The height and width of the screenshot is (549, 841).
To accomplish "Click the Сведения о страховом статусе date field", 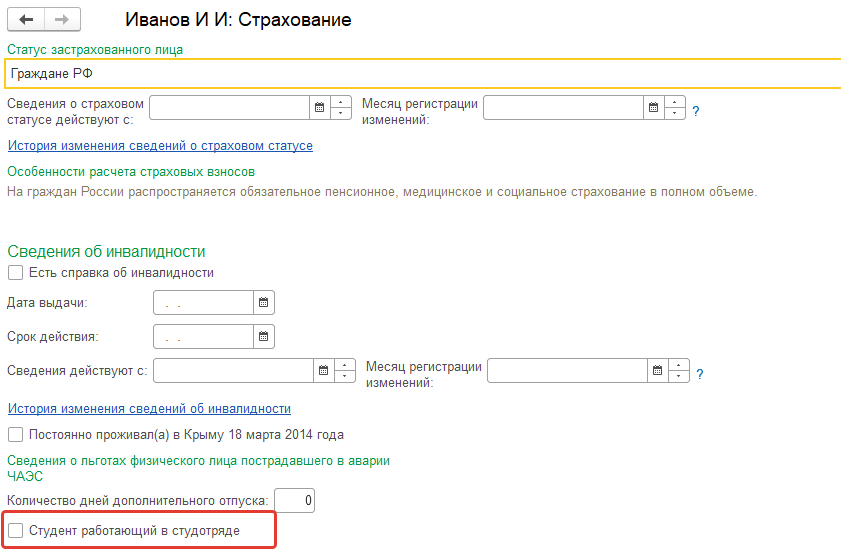I will (x=230, y=107).
